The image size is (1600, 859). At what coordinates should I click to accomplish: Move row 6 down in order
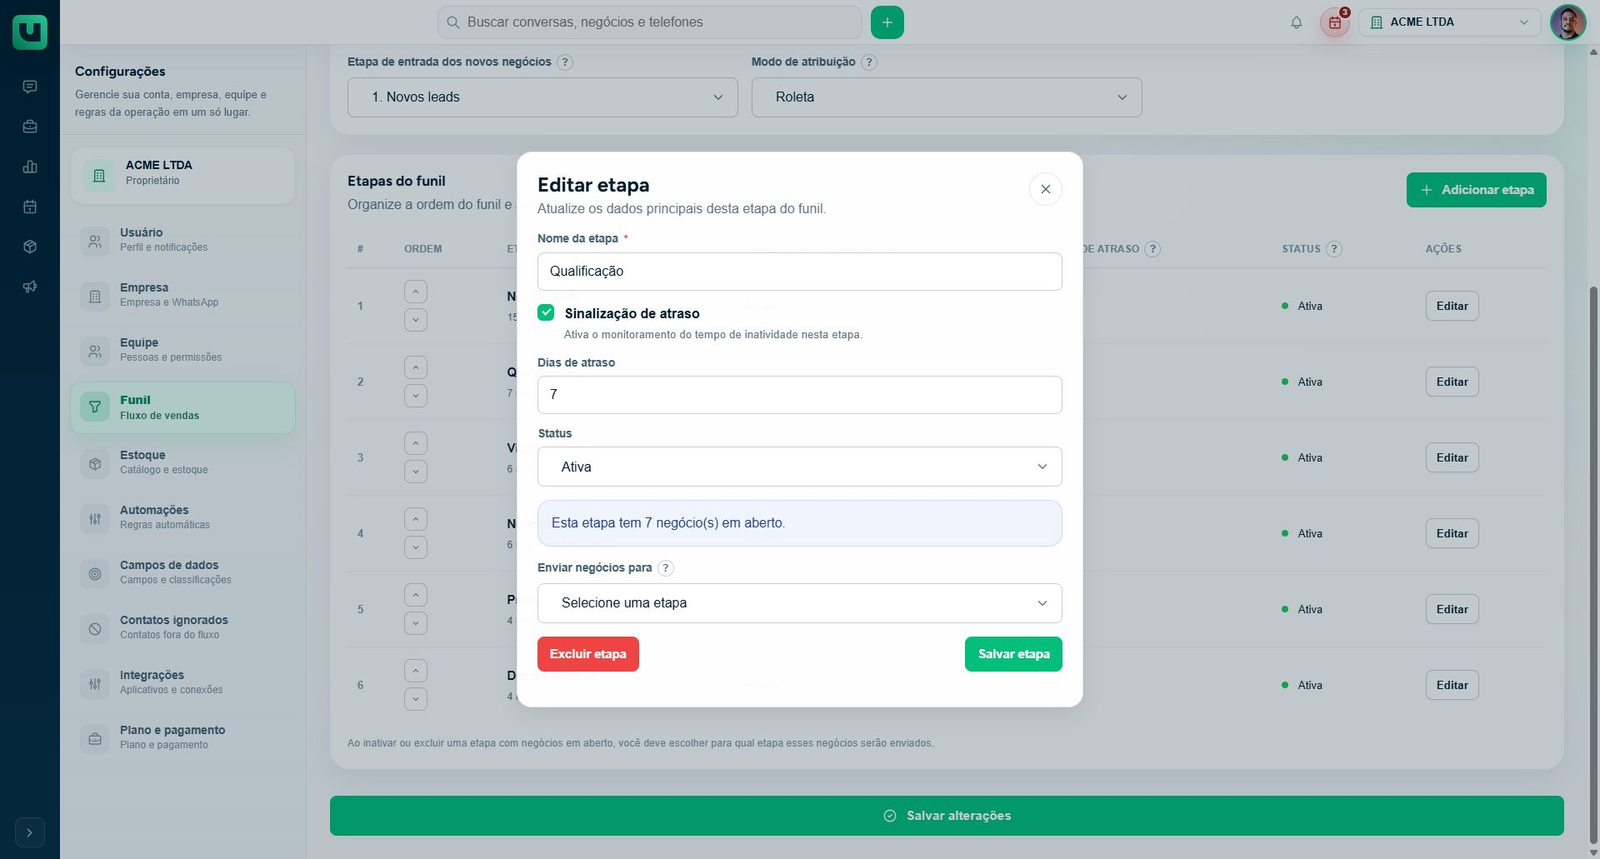416,699
